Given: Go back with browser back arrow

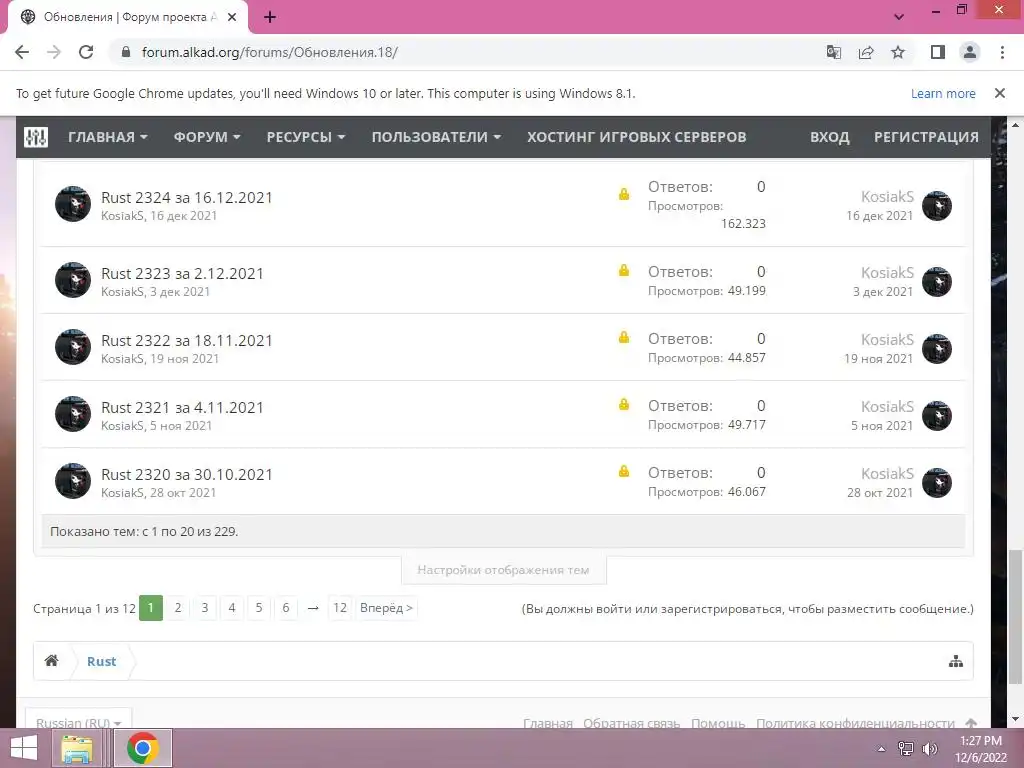Looking at the screenshot, I should click(22, 52).
